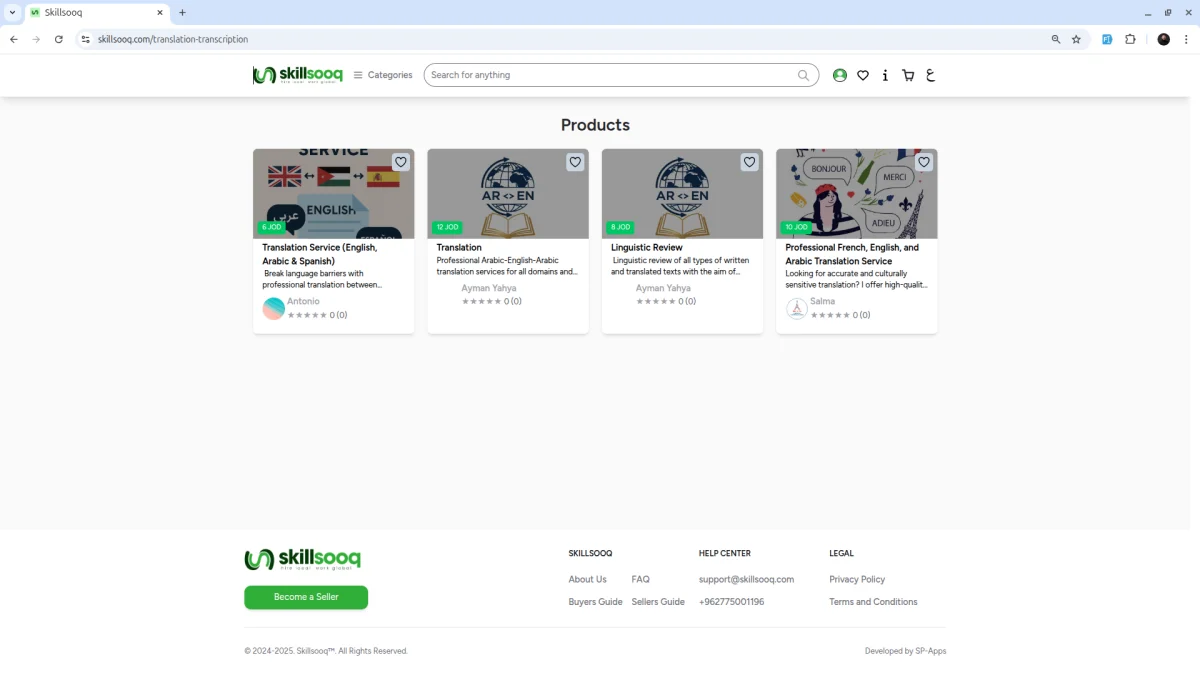Image resolution: width=1200 pixels, height=675 pixels.
Task: Switch language using the Arabic letter icon
Action: tap(930, 75)
